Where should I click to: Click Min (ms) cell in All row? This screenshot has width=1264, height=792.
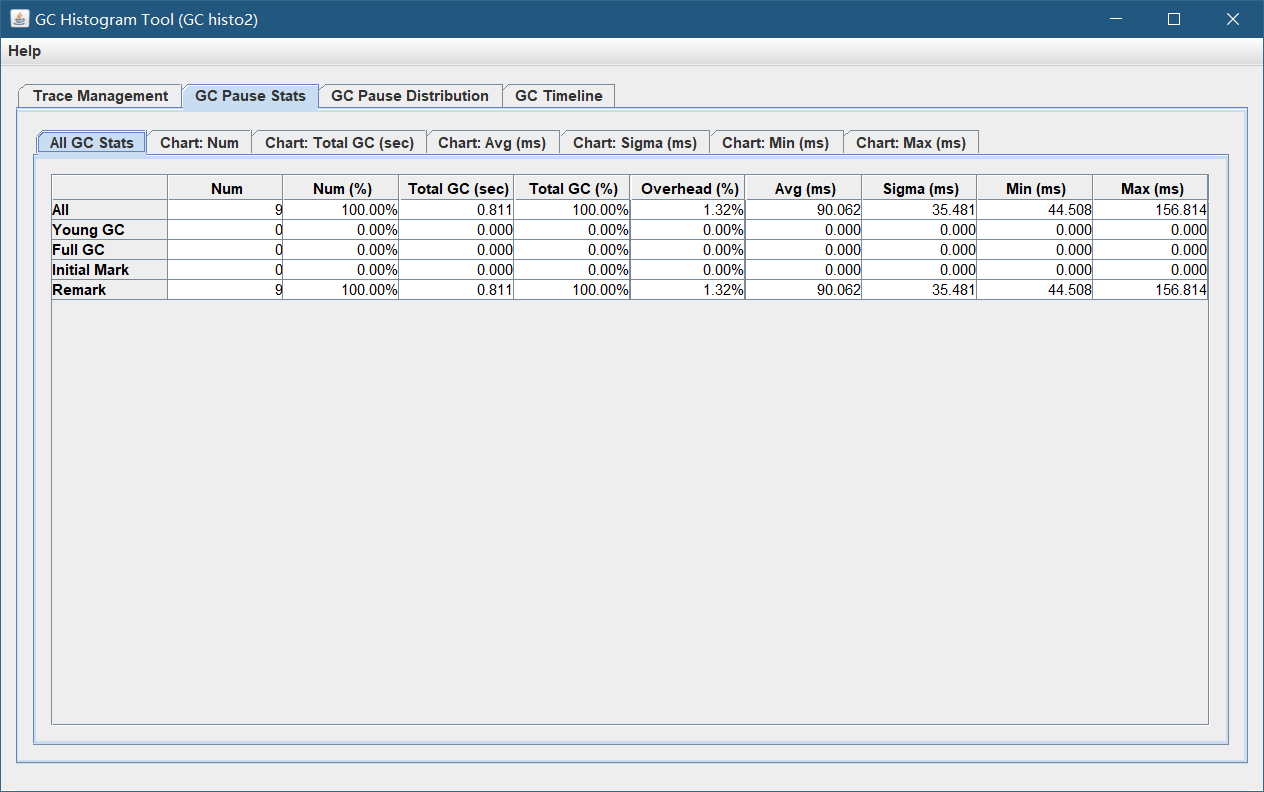1035,210
